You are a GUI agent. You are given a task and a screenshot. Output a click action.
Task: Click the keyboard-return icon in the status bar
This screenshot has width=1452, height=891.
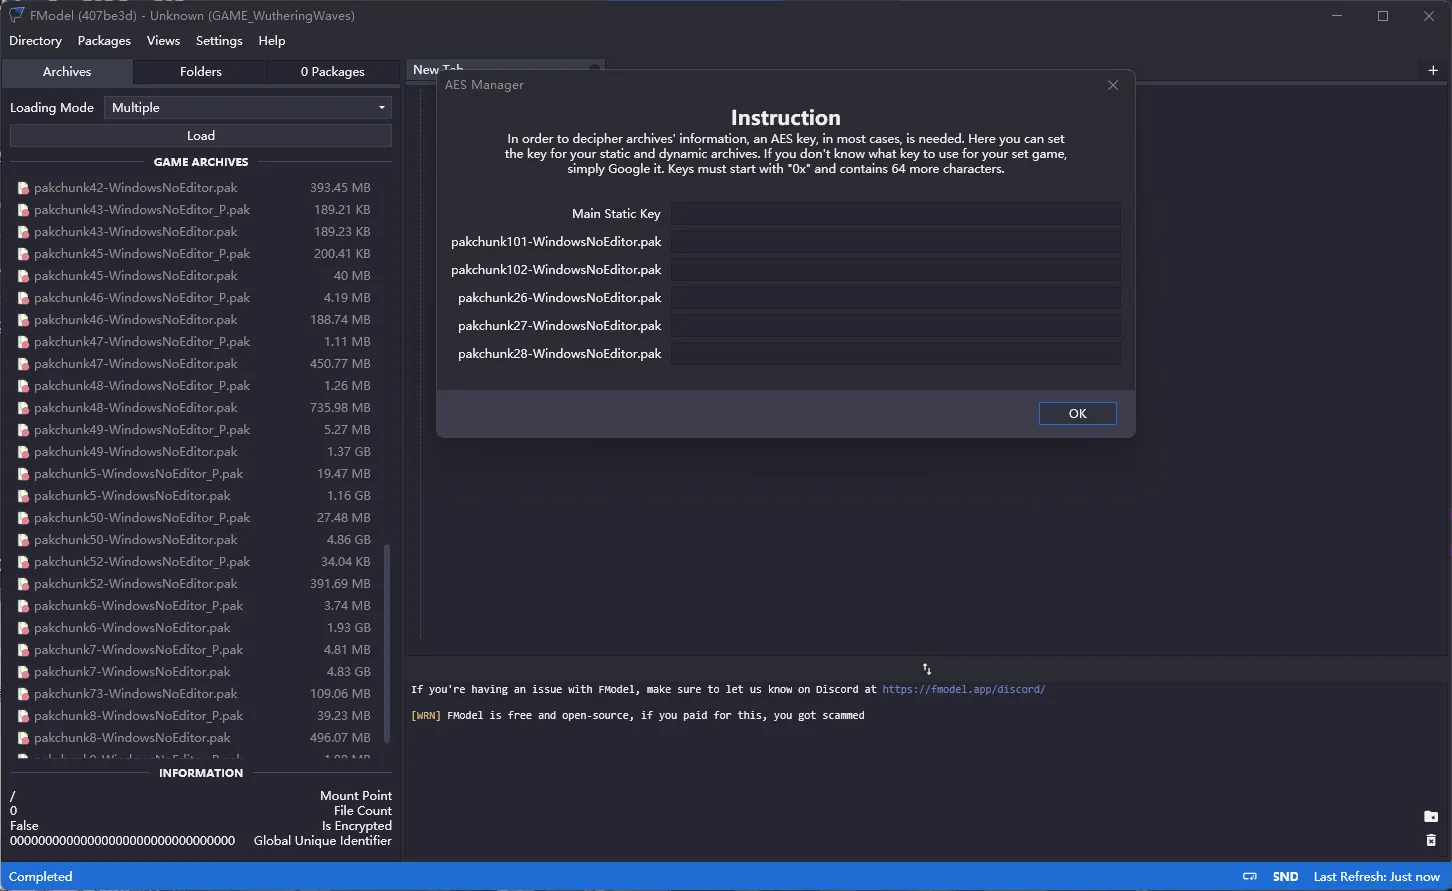click(x=1249, y=877)
